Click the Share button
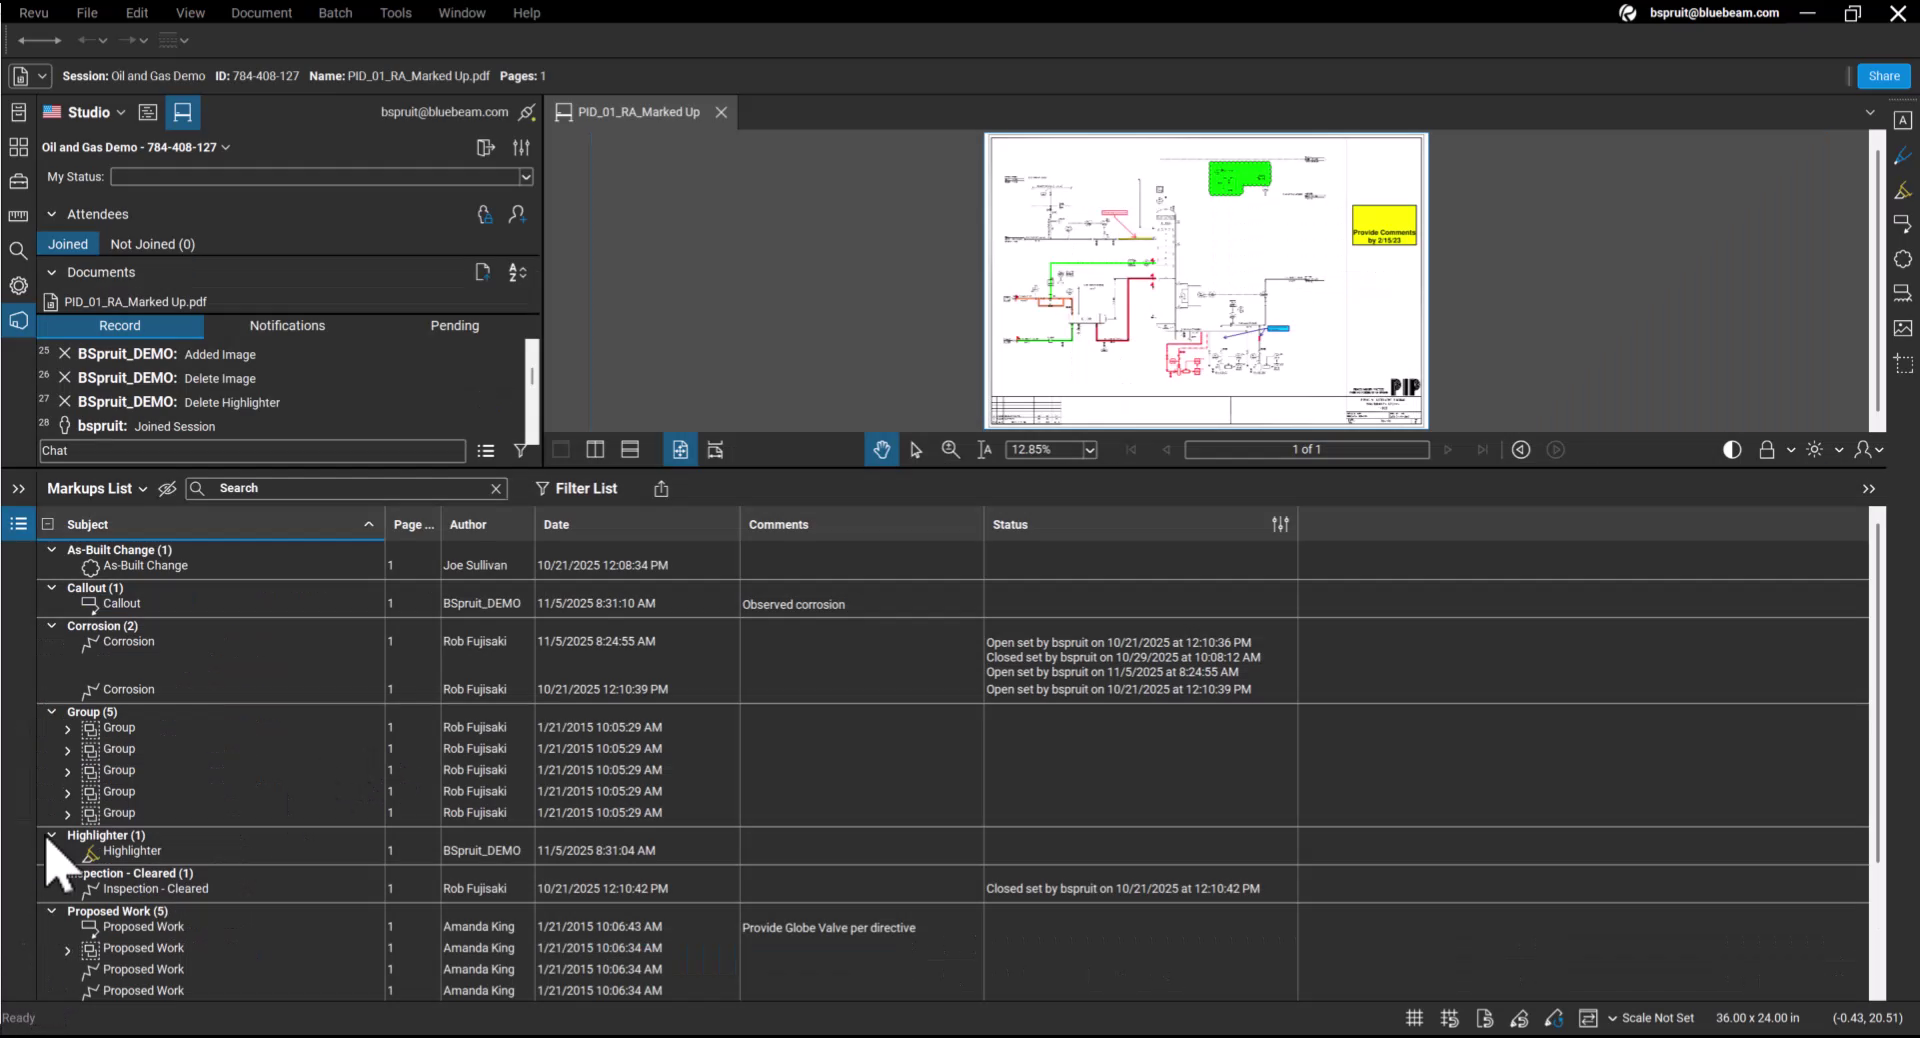 point(1884,75)
